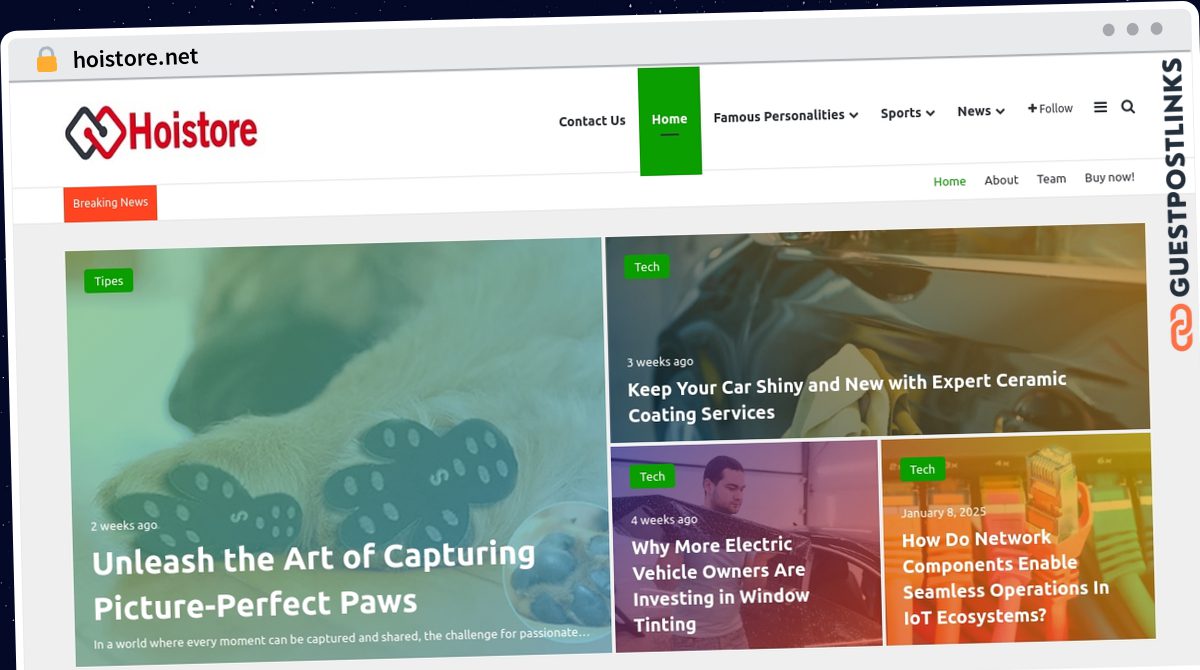Open the Window Tinting article thumbnail
The image size is (1200, 670).
coord(745,545)
